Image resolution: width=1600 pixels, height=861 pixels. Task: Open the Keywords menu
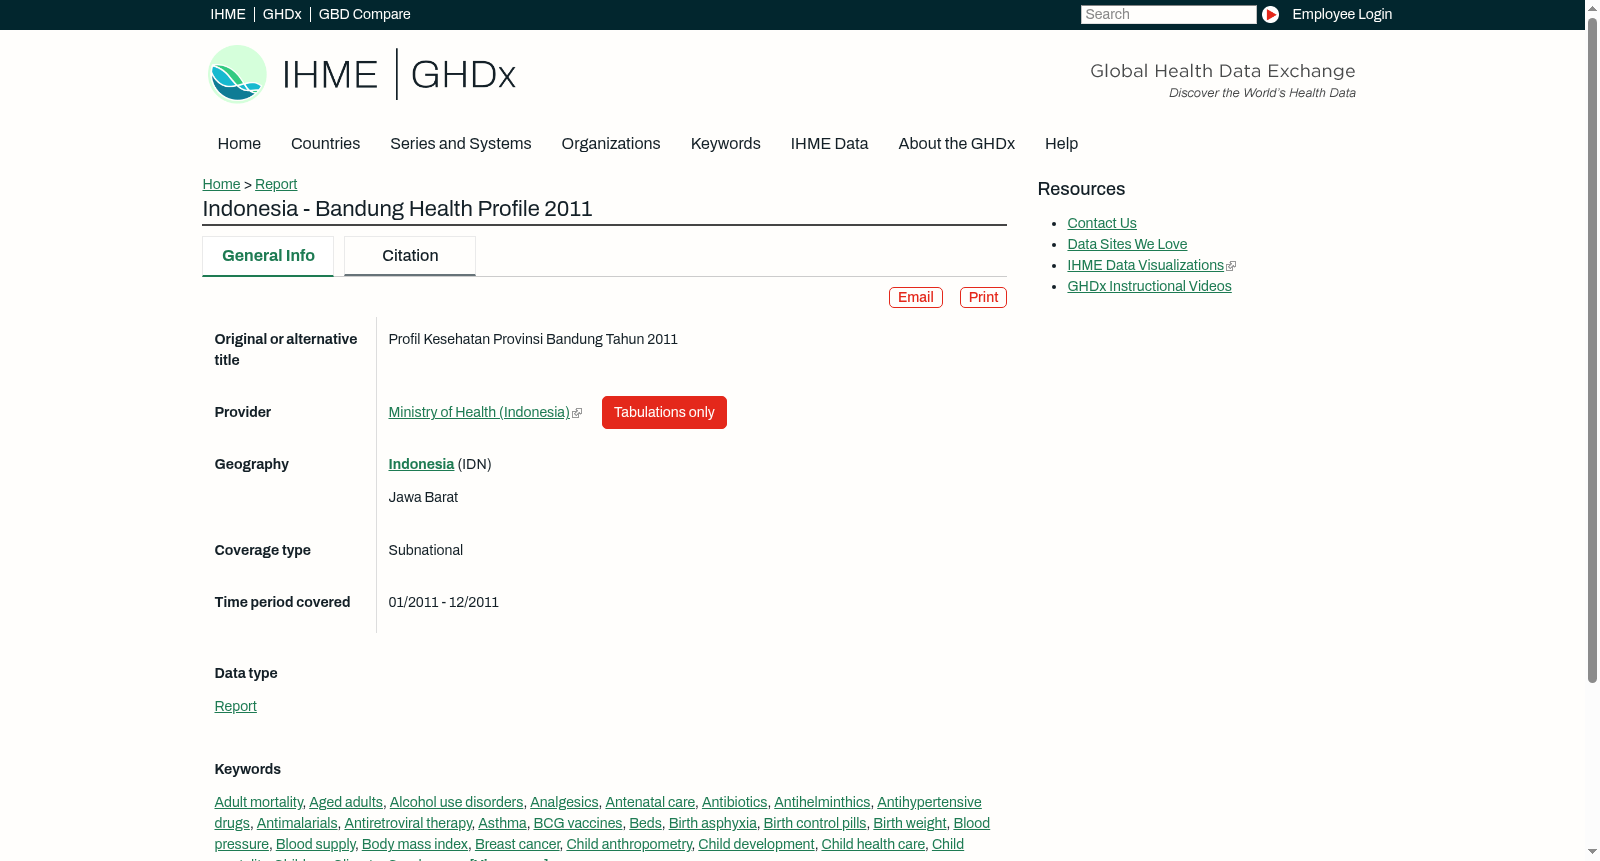[726, 144]
